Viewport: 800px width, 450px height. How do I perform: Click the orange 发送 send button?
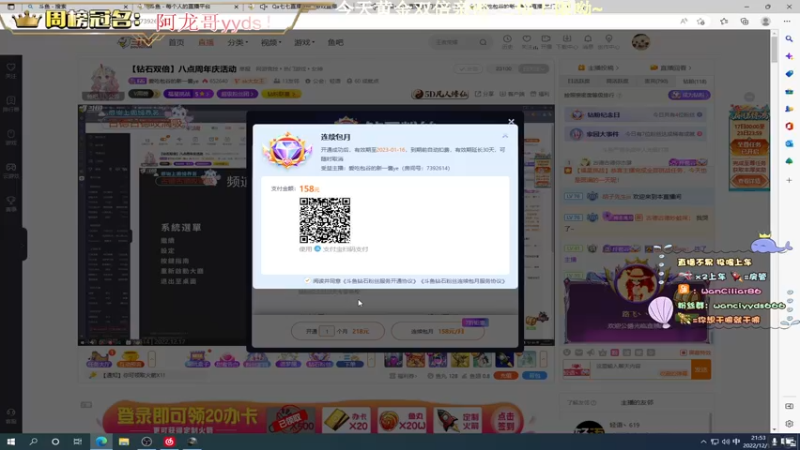[701, 369]
